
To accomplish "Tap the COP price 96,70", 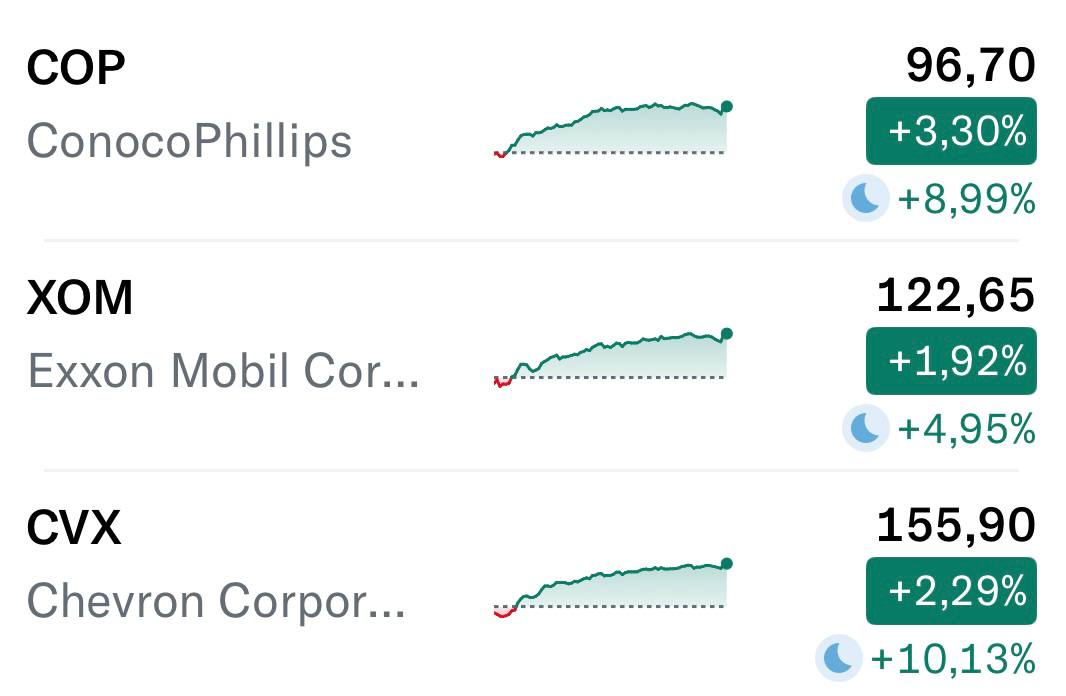I will coord(970,67).
